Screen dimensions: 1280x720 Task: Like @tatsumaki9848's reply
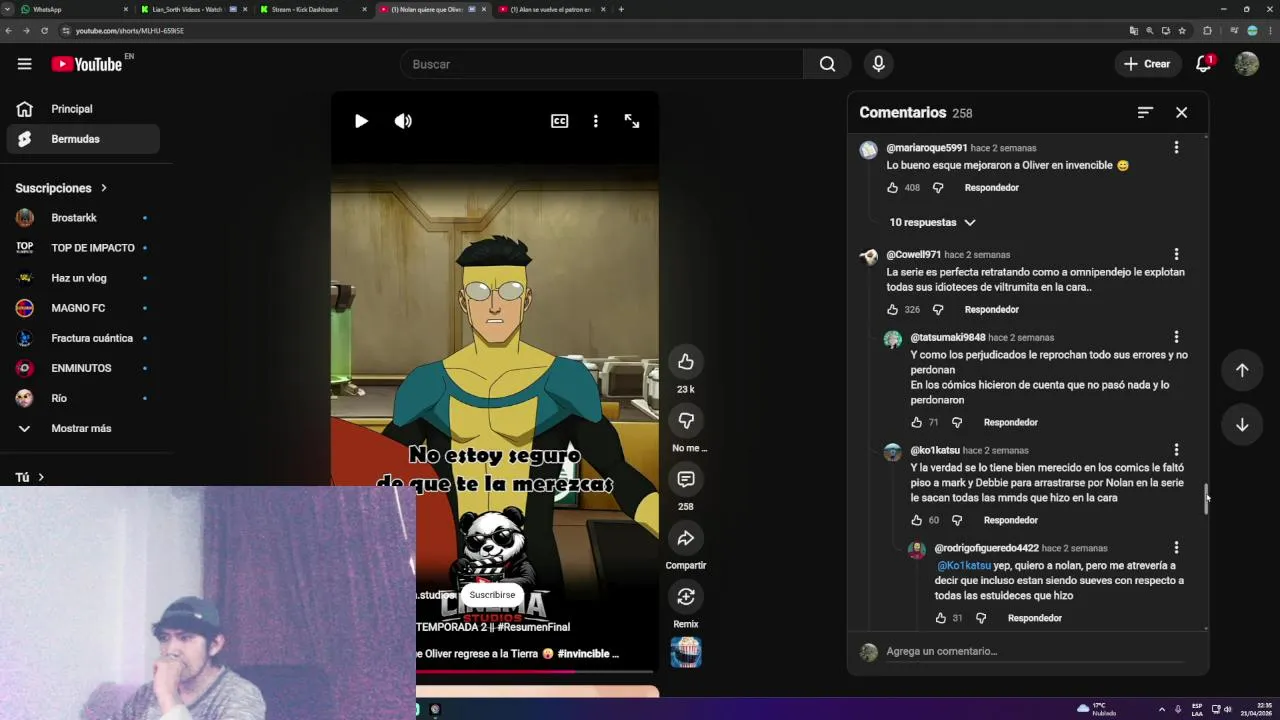[916, 422]
